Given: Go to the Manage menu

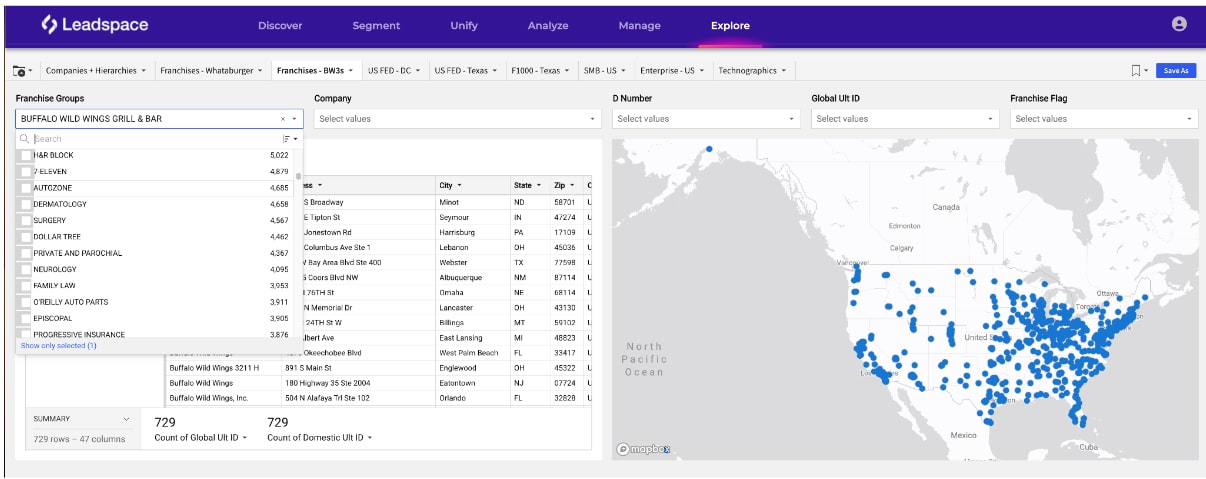Looking at the screenshot, I should (639, 25).
